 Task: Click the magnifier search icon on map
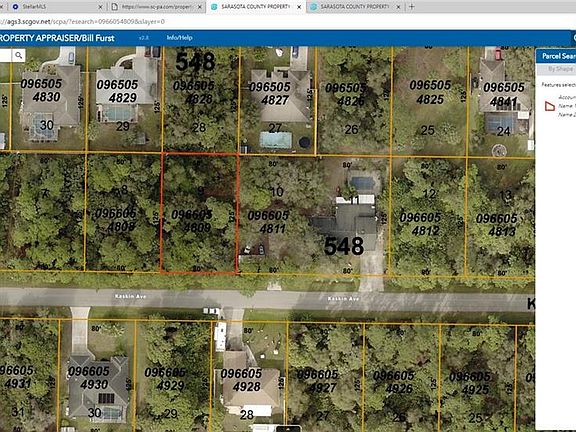pos(19,55)
